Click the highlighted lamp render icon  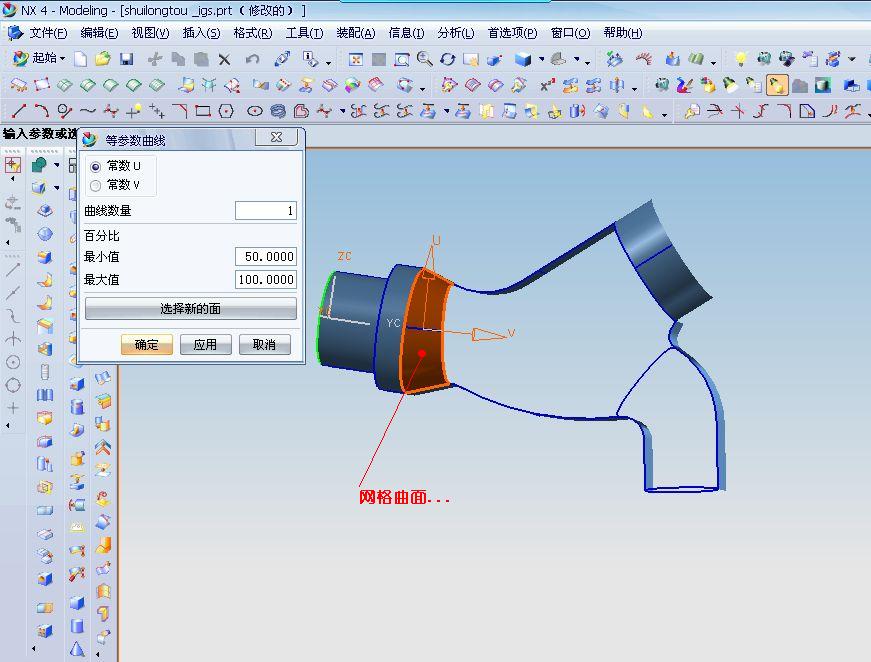pyautogui.click(x=777, y=85)
